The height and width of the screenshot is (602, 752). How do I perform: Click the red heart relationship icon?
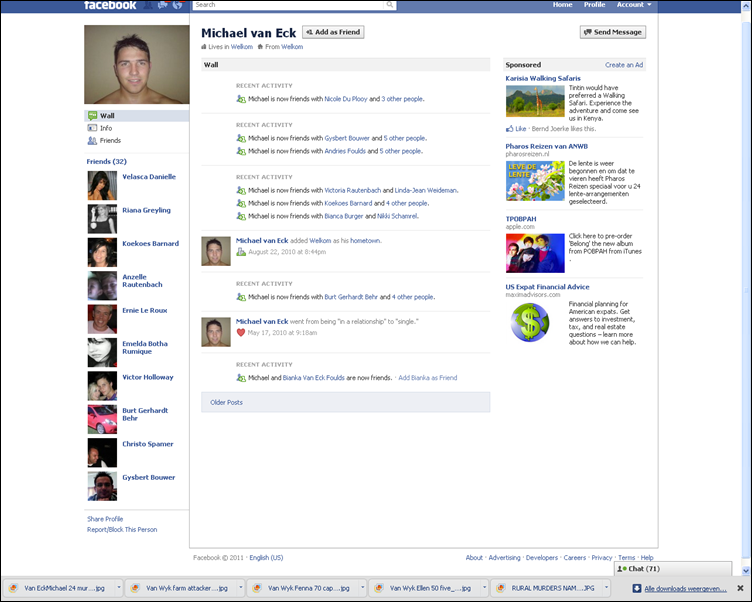241,332
